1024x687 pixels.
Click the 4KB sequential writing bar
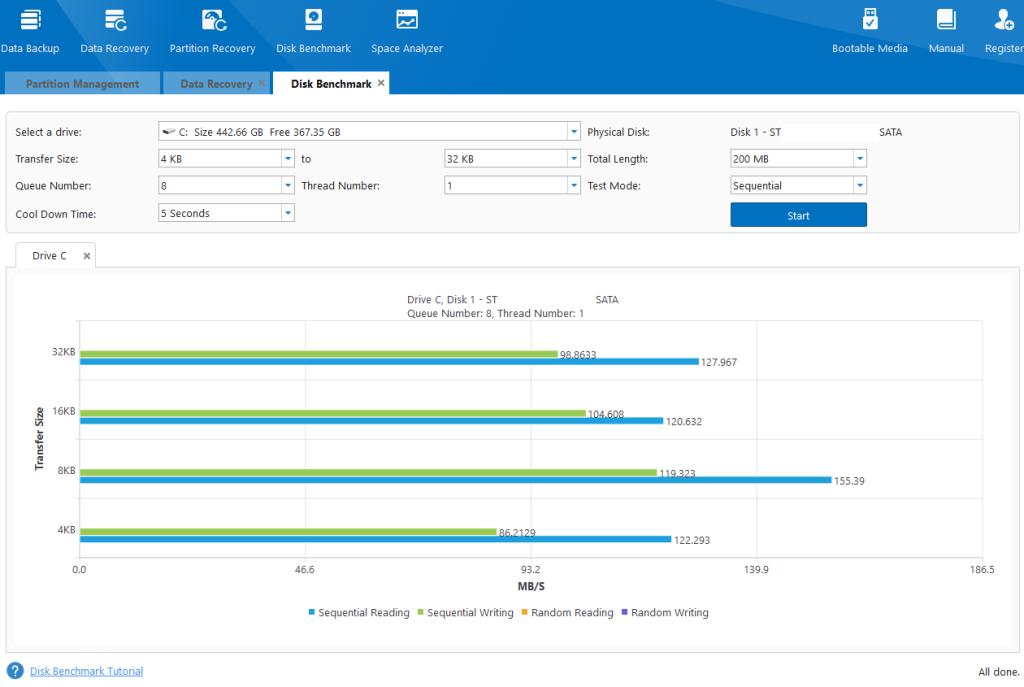pos(288,532)
